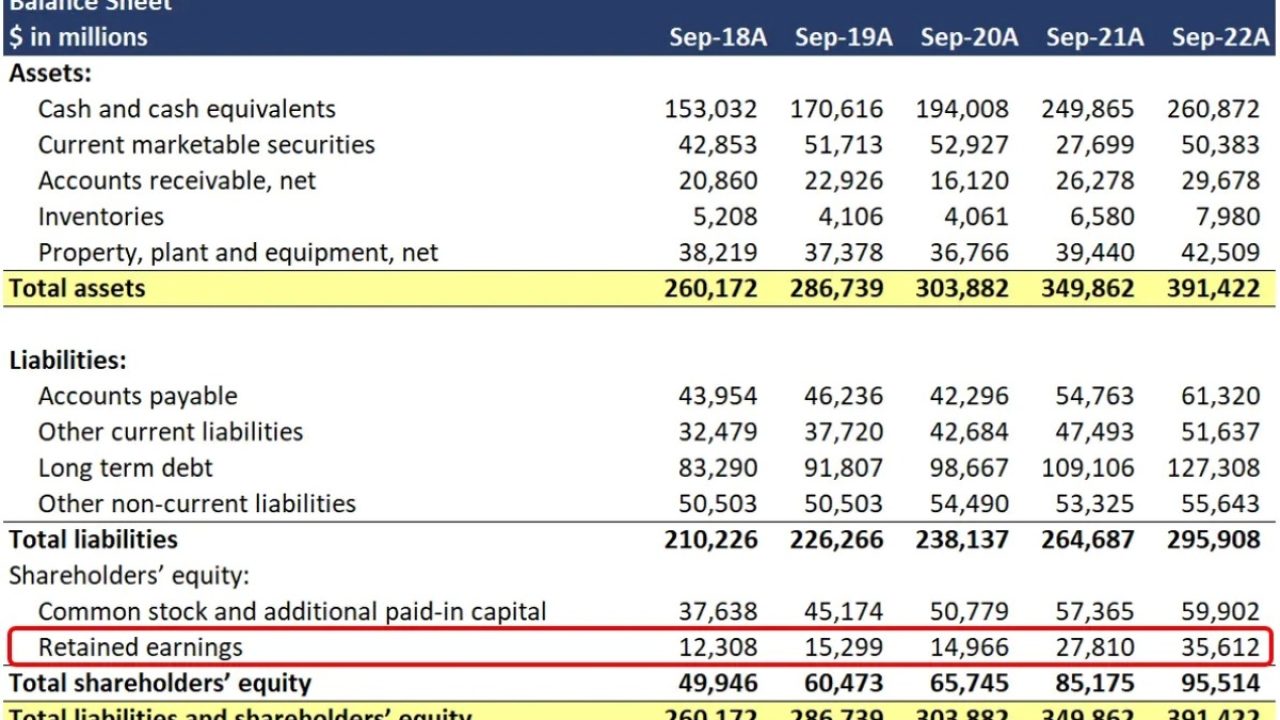Select Total shareholders' equity value 95,514
This screenshot has width=1280, height=720.
click(1220, 684)
